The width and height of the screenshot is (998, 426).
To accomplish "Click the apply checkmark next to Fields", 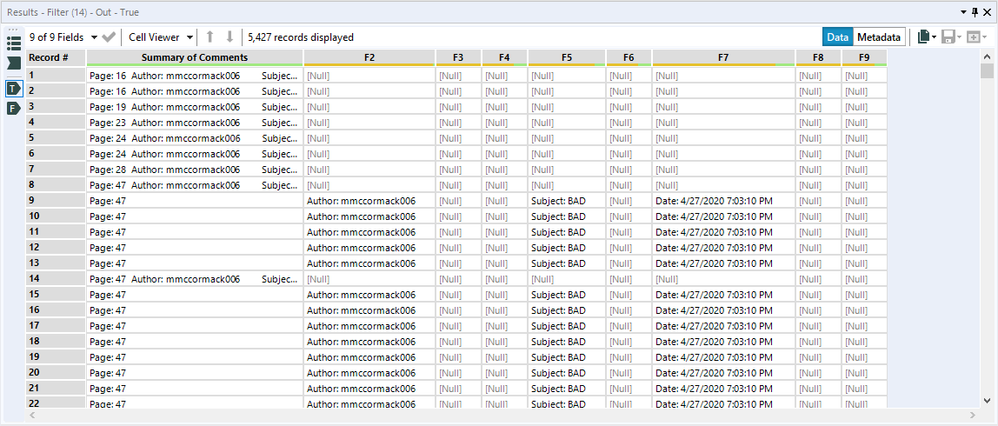I will tap(109, 38).
